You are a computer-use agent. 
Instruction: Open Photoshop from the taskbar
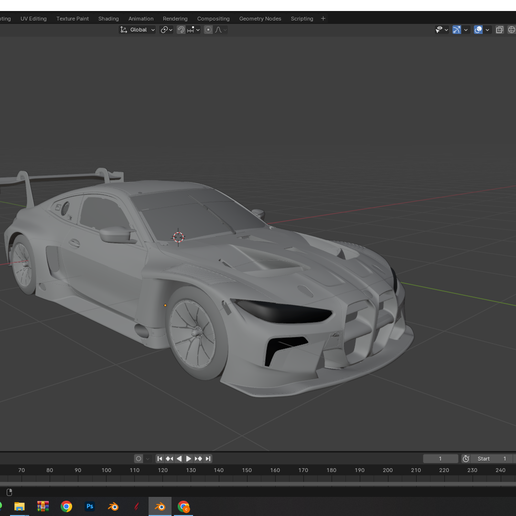pos(90,507)
